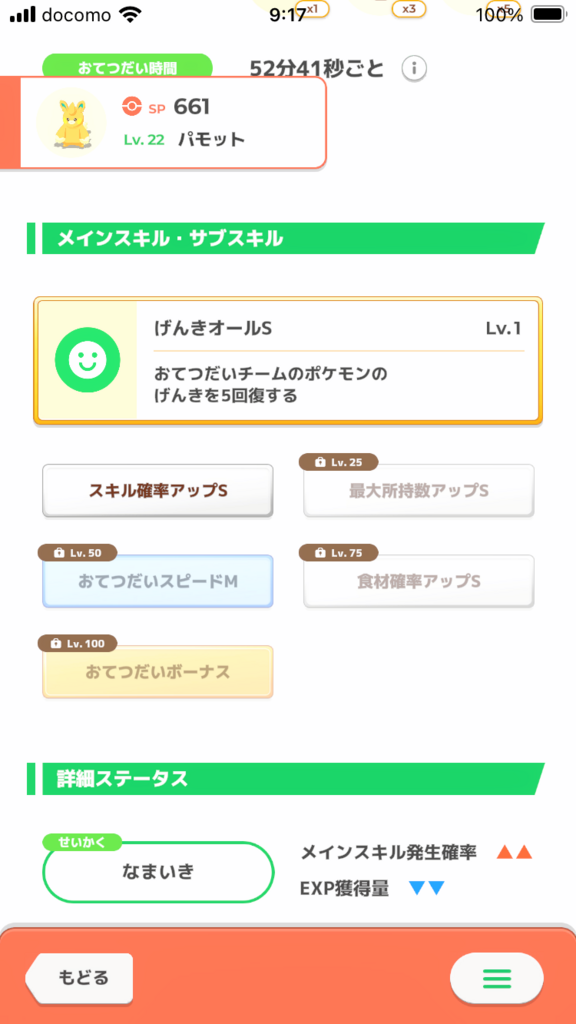
Task: Select the スキル確率アップS sub skill
Action: tap(158, 490)
